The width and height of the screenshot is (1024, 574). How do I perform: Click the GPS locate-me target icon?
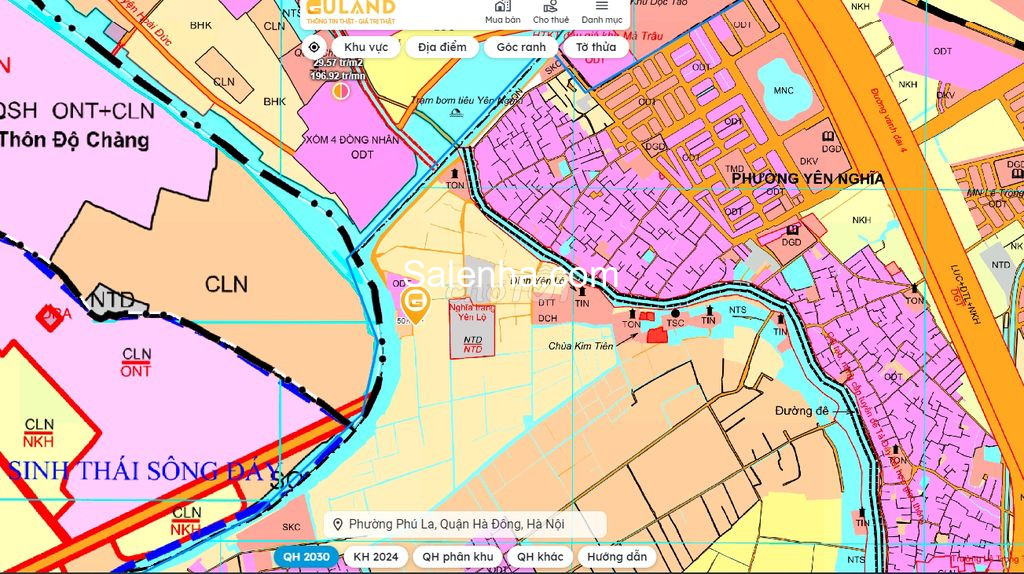point(314,47)
